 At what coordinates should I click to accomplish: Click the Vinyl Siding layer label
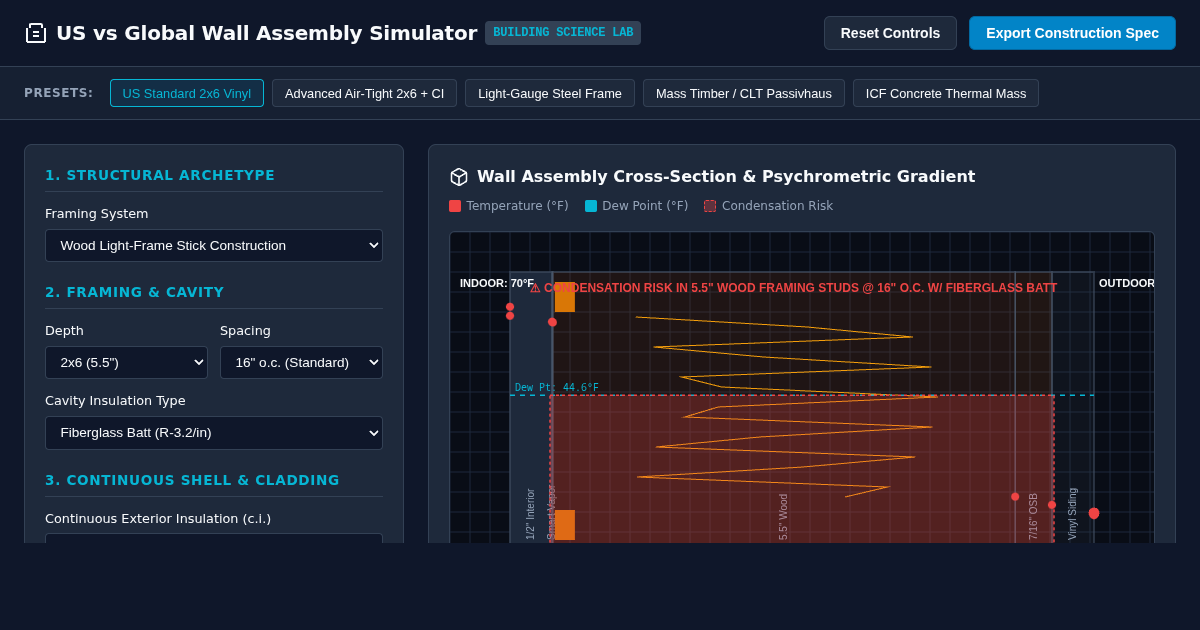pos(1072,514)
